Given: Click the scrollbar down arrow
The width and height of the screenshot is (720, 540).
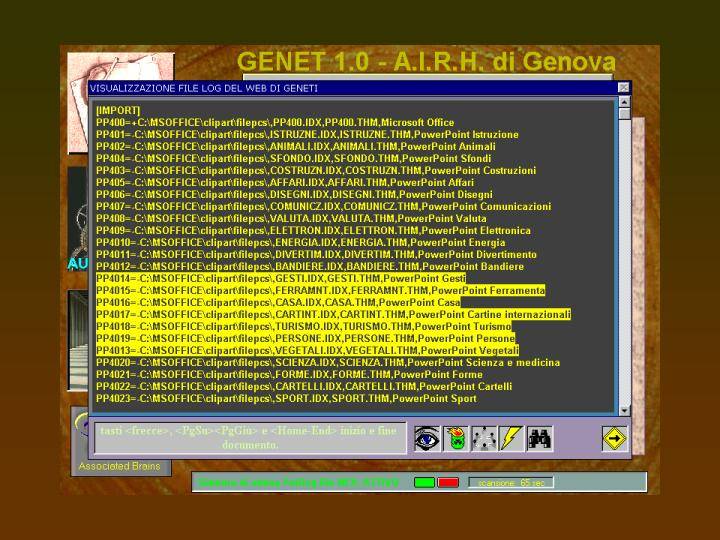Looking at the screenshot, I should 624,410.
